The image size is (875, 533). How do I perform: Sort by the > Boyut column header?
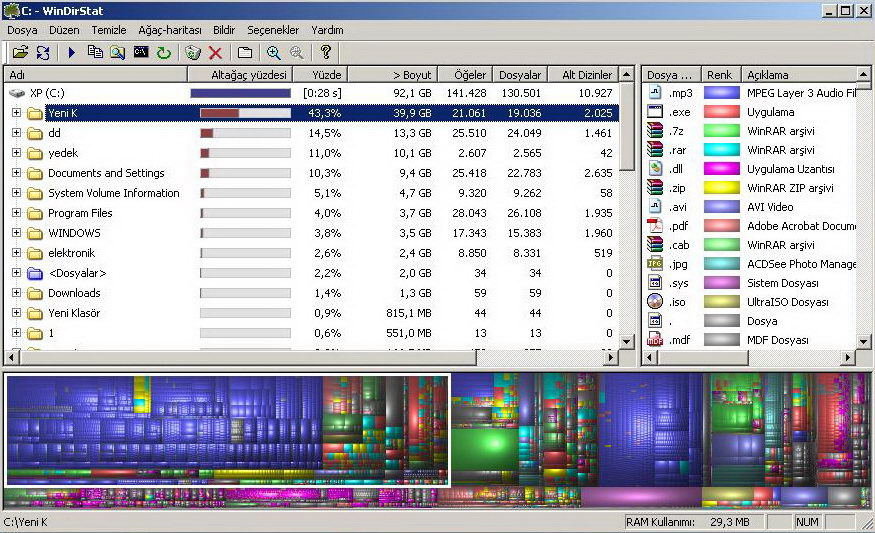[393, 75]
